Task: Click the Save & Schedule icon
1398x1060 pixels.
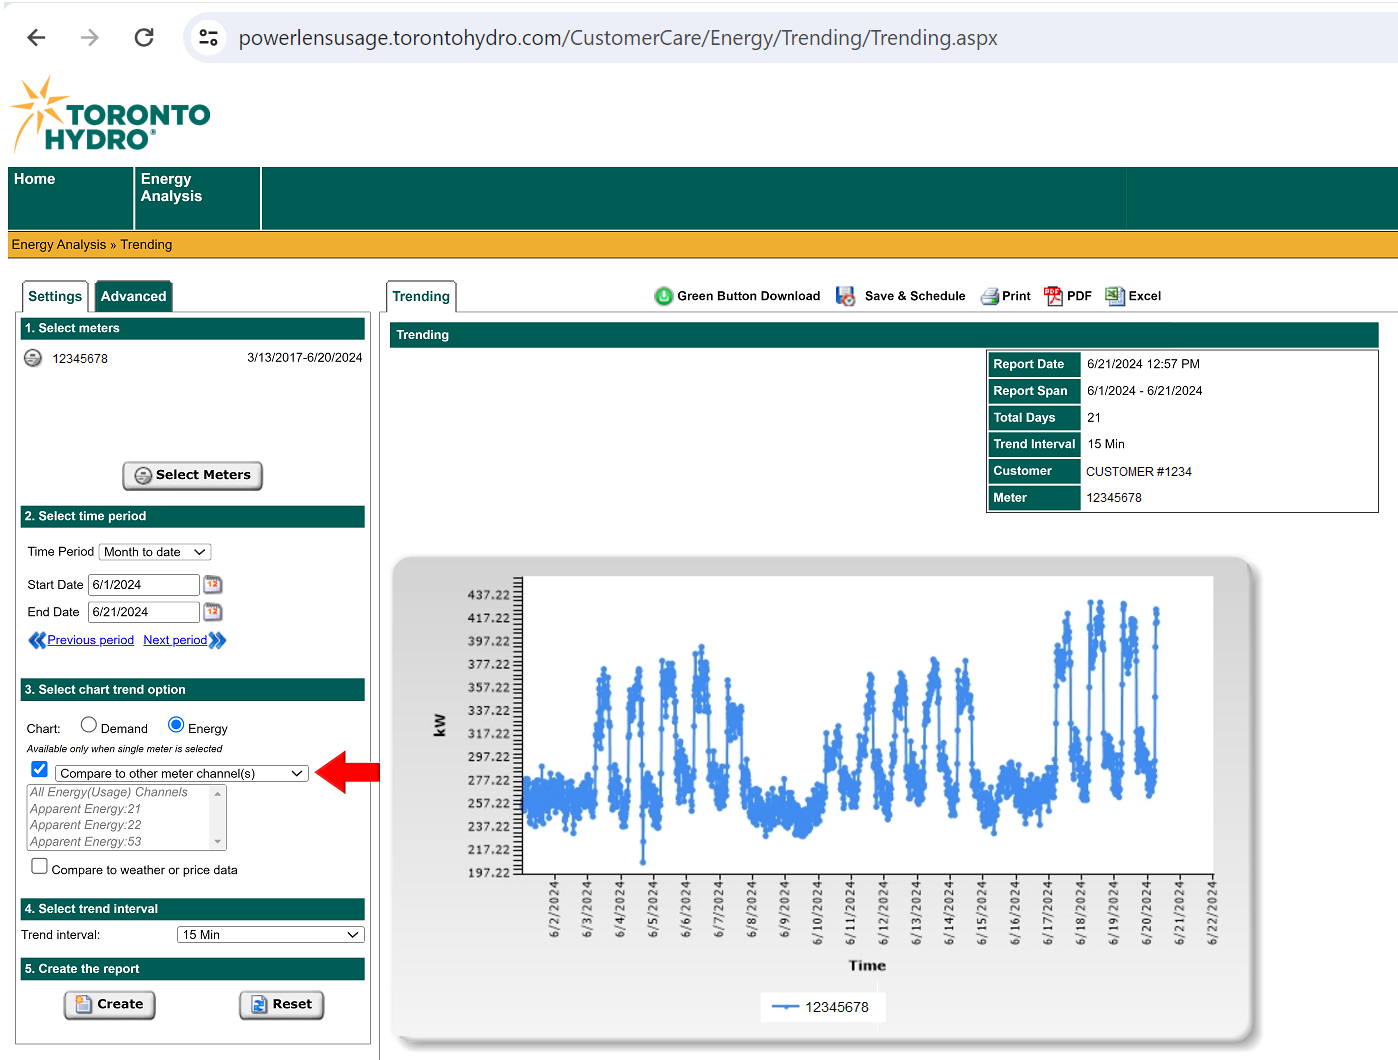Action: coord(846,296)
